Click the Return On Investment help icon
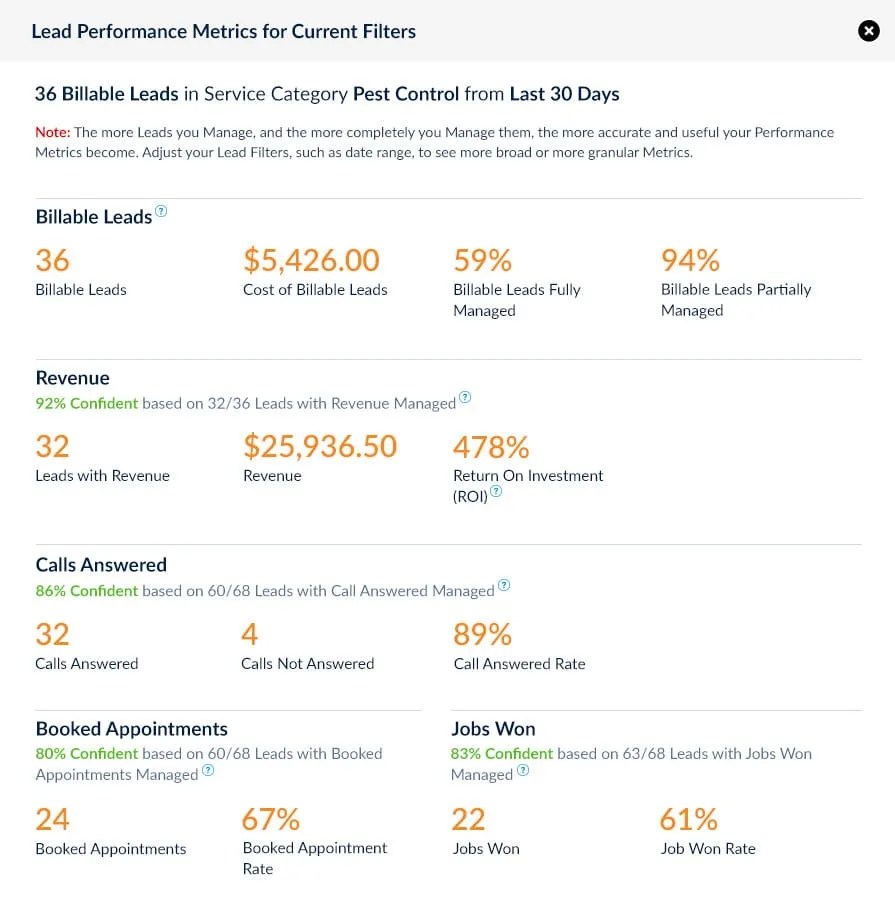 click(496, 492)
